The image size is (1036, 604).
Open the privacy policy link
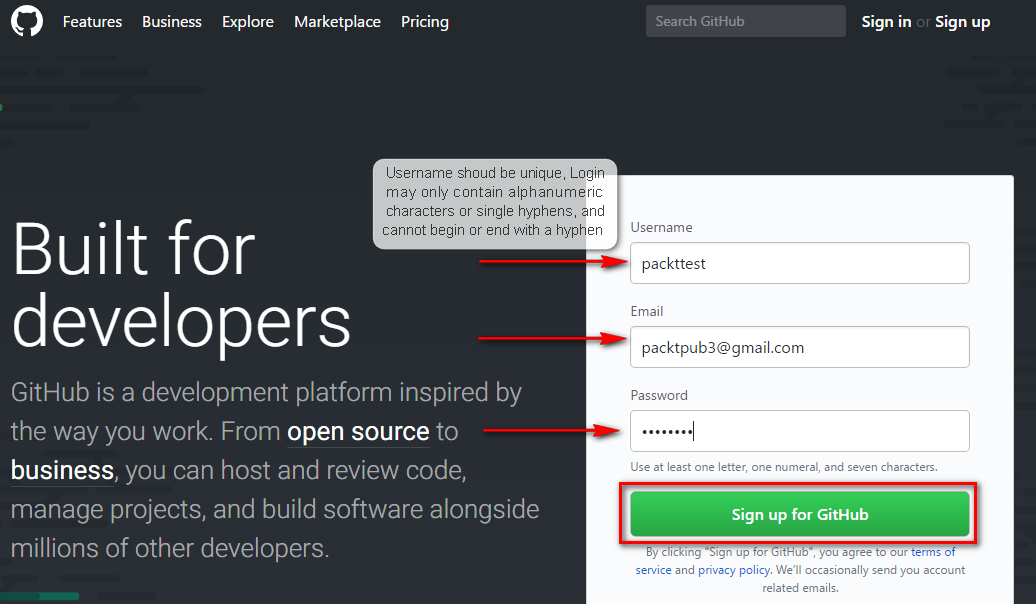733,570
